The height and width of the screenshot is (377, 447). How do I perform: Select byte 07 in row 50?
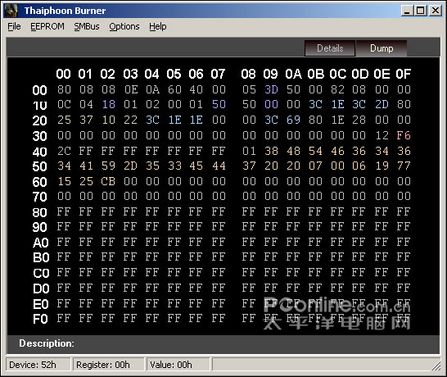(x=315, y=166)
